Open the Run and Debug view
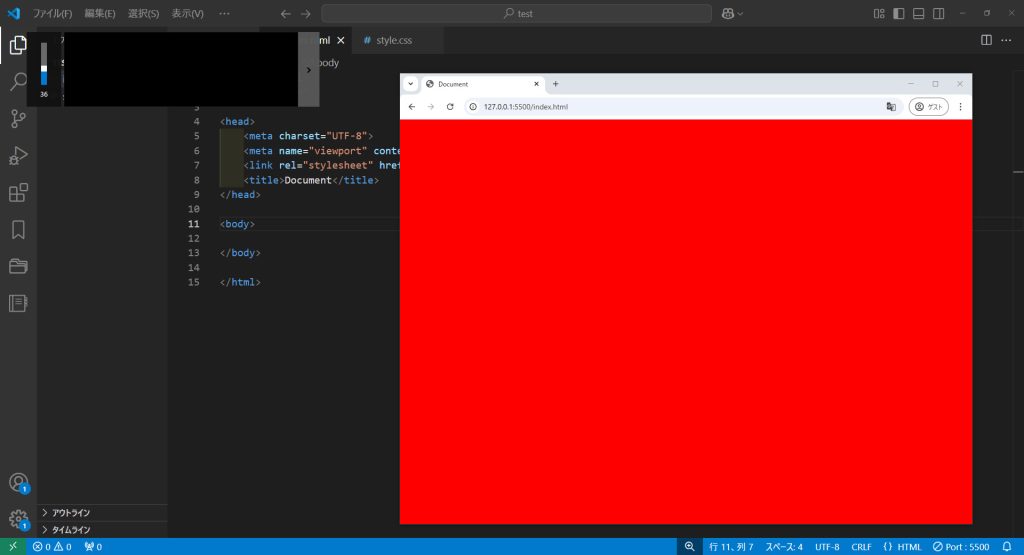The width and height of the screenshot is (1024, 555). pyautogui.click(x=18, y=156)
